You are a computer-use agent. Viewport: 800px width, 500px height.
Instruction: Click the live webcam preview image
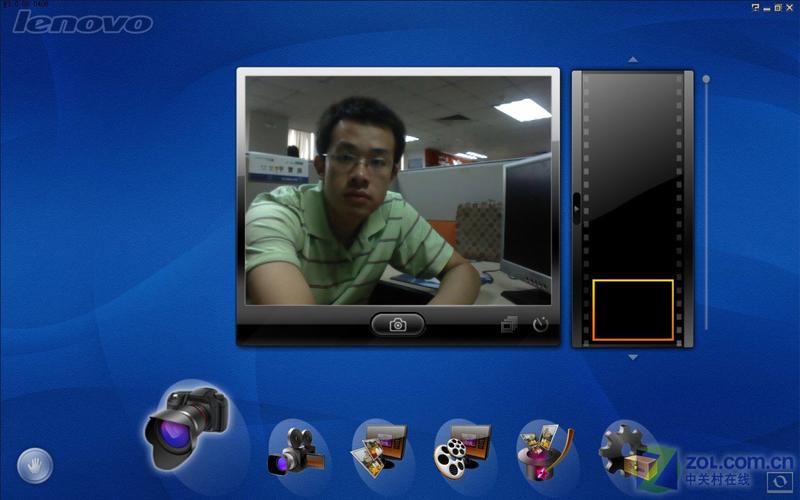398,190
